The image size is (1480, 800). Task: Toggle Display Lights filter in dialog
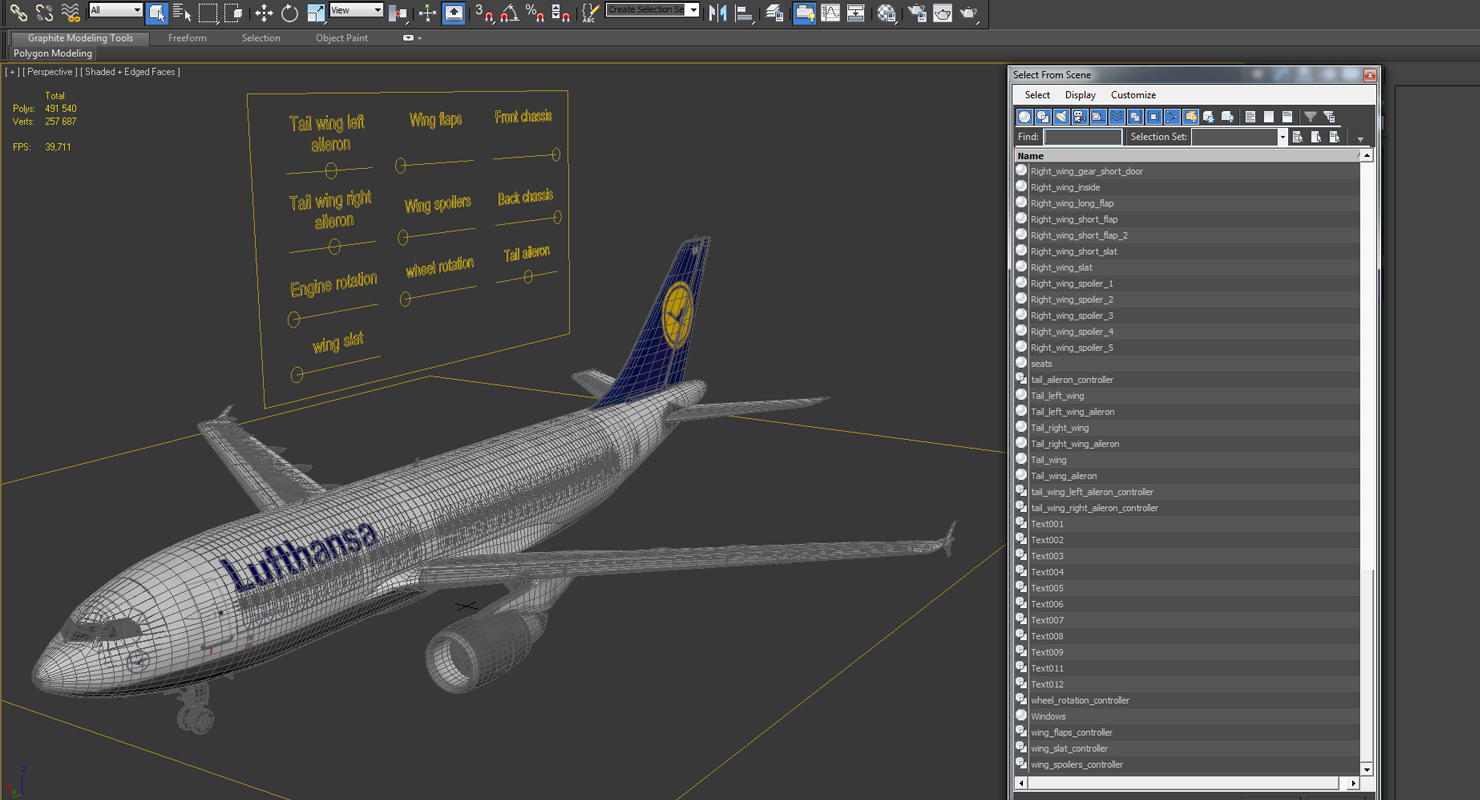pyautogui.click(x=1061, y=117)
